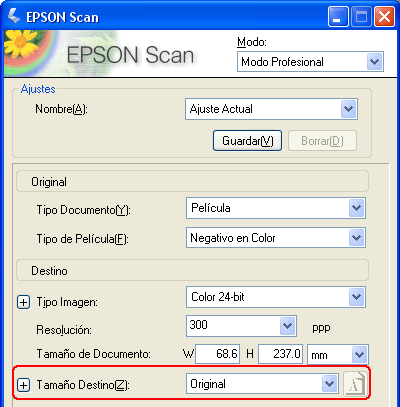Open the mm units dropdown
This screenshot has width=400, height=407.
tap(338, 354)
